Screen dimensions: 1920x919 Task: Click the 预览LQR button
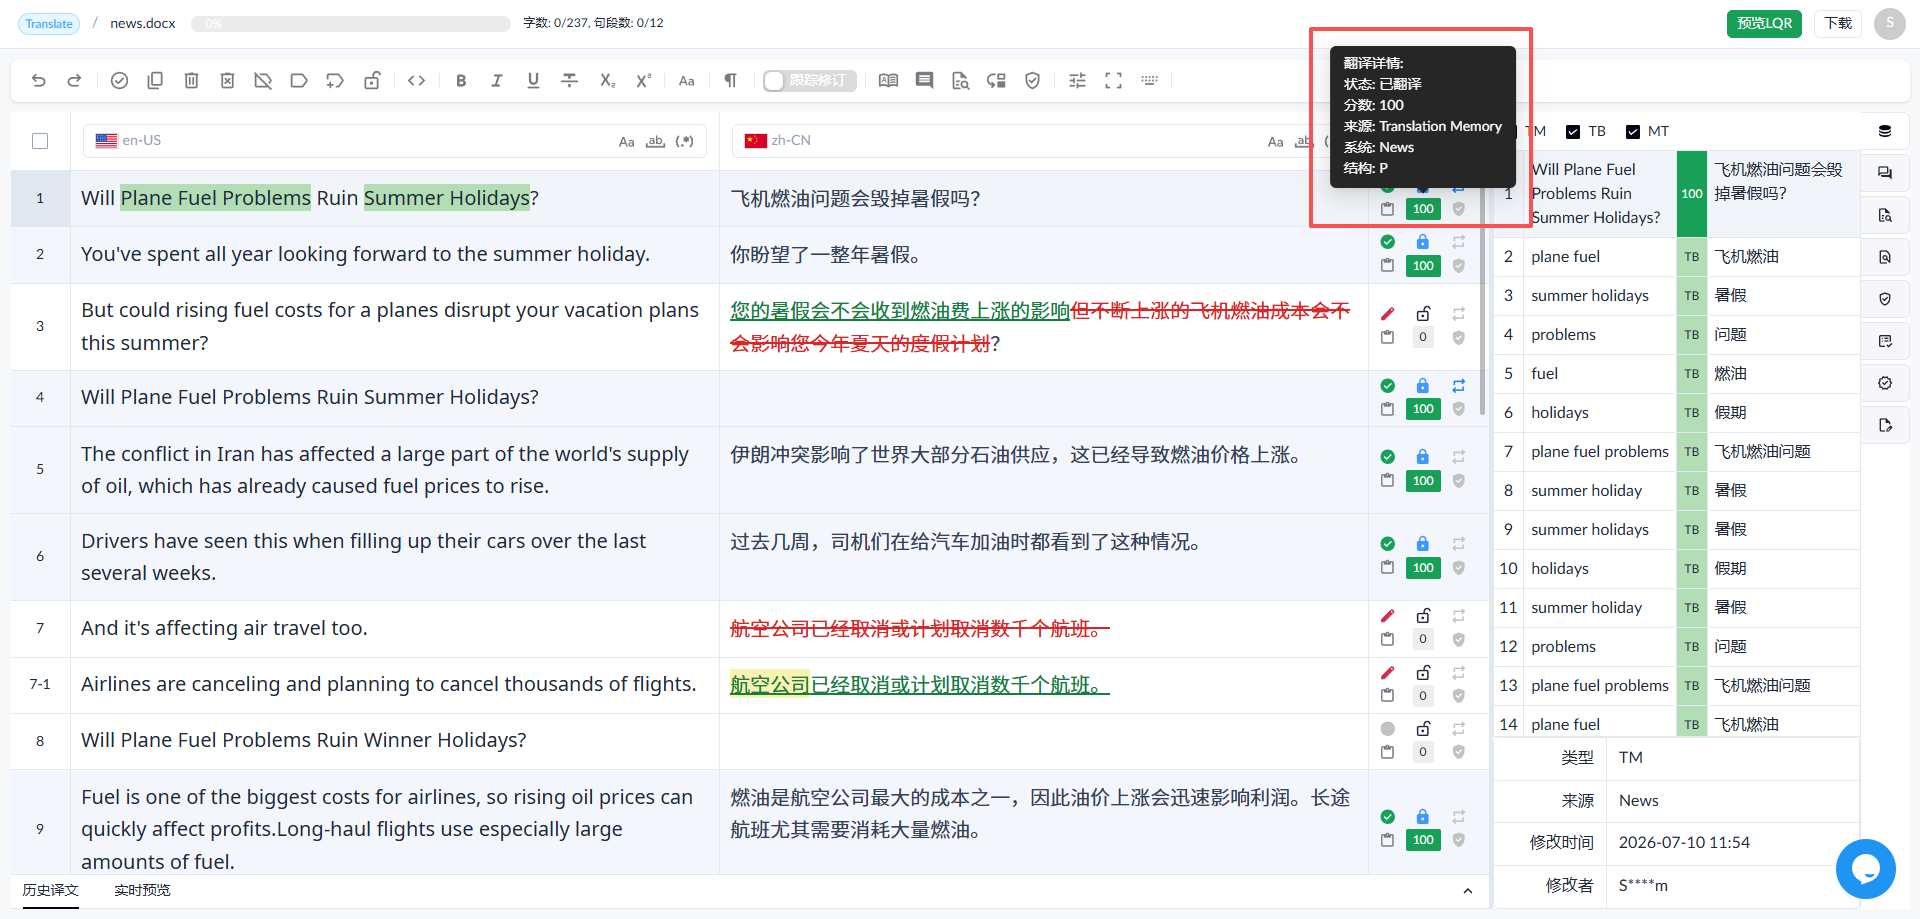click(x=1764, y=23)
